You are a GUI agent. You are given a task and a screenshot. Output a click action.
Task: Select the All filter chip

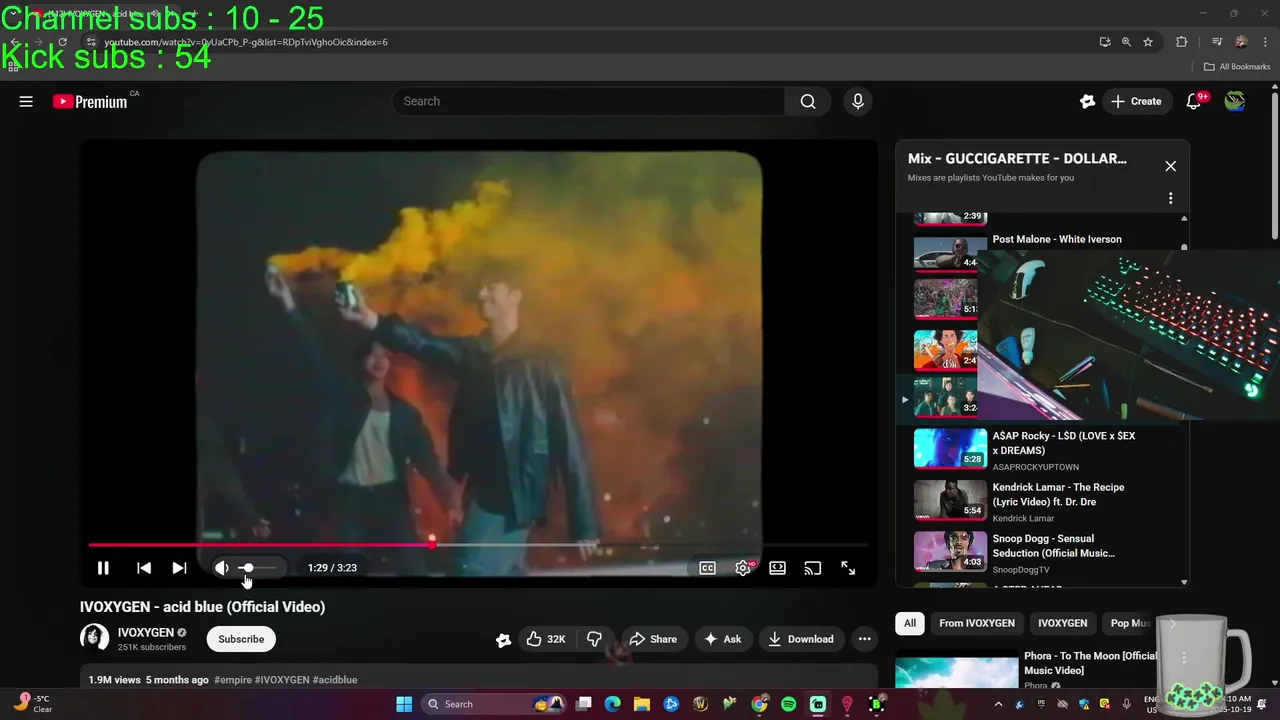[x=910, y=623]
